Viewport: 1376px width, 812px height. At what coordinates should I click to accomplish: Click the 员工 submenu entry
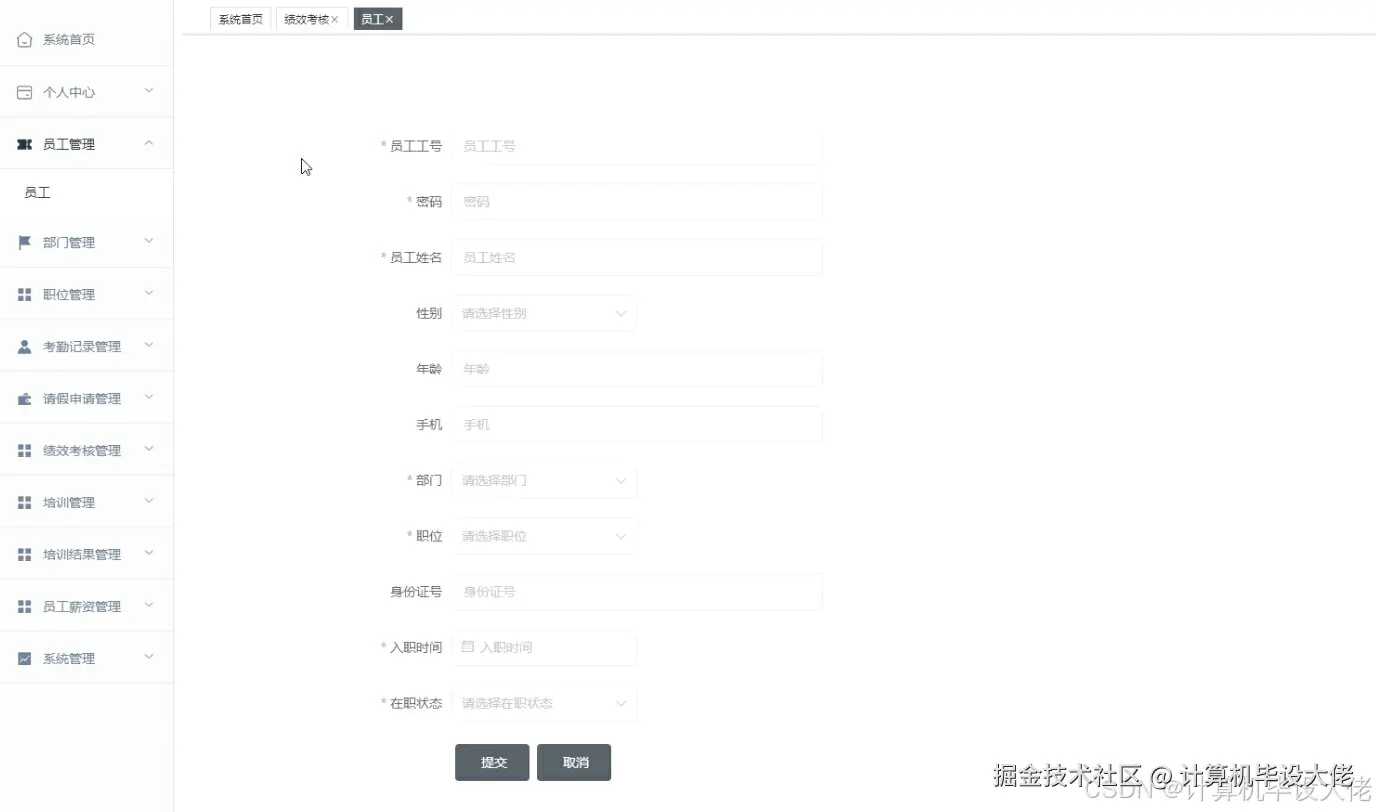[x=37, y=192]
